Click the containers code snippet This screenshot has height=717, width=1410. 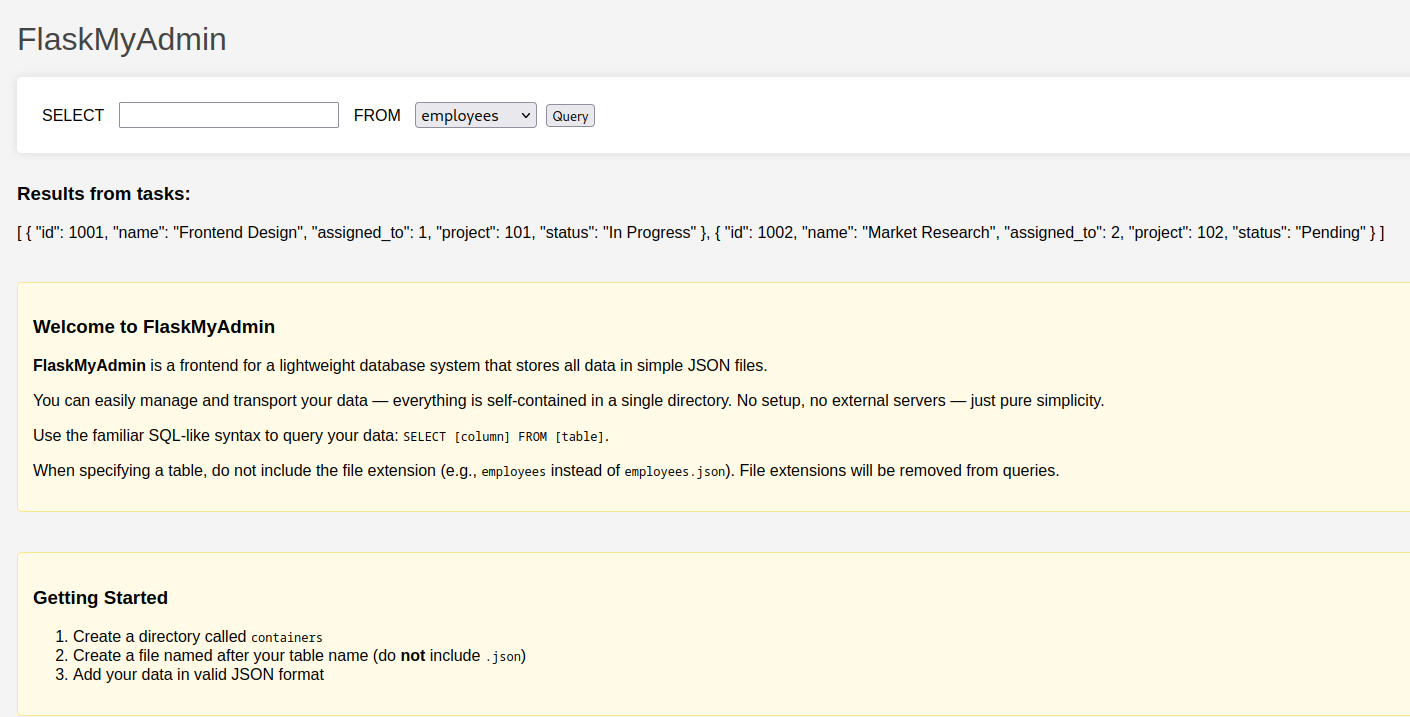pyautogui.click(x=286, y=637)
